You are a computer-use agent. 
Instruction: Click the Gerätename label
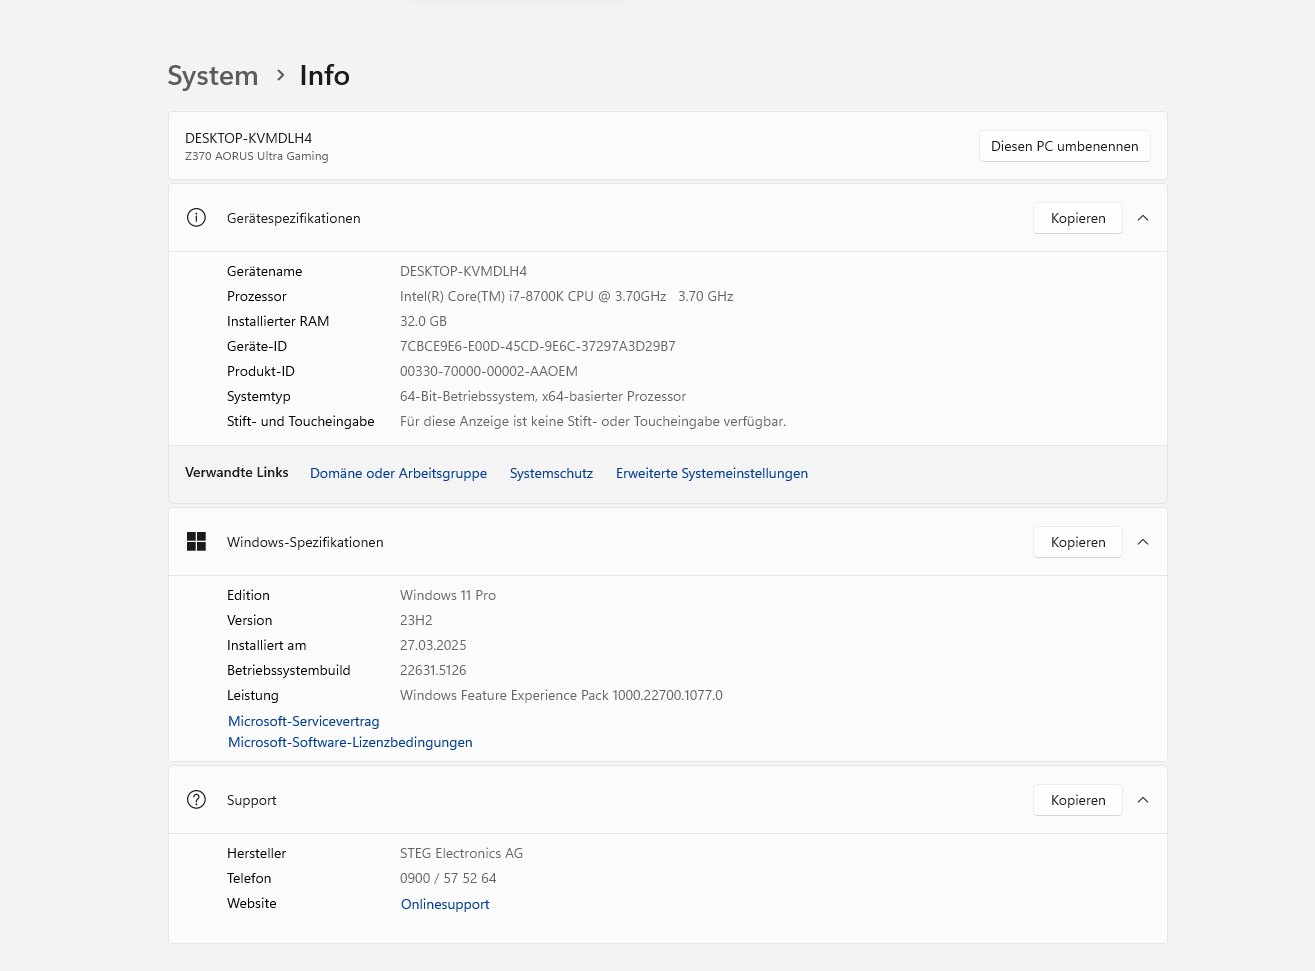tap(264, 271)
